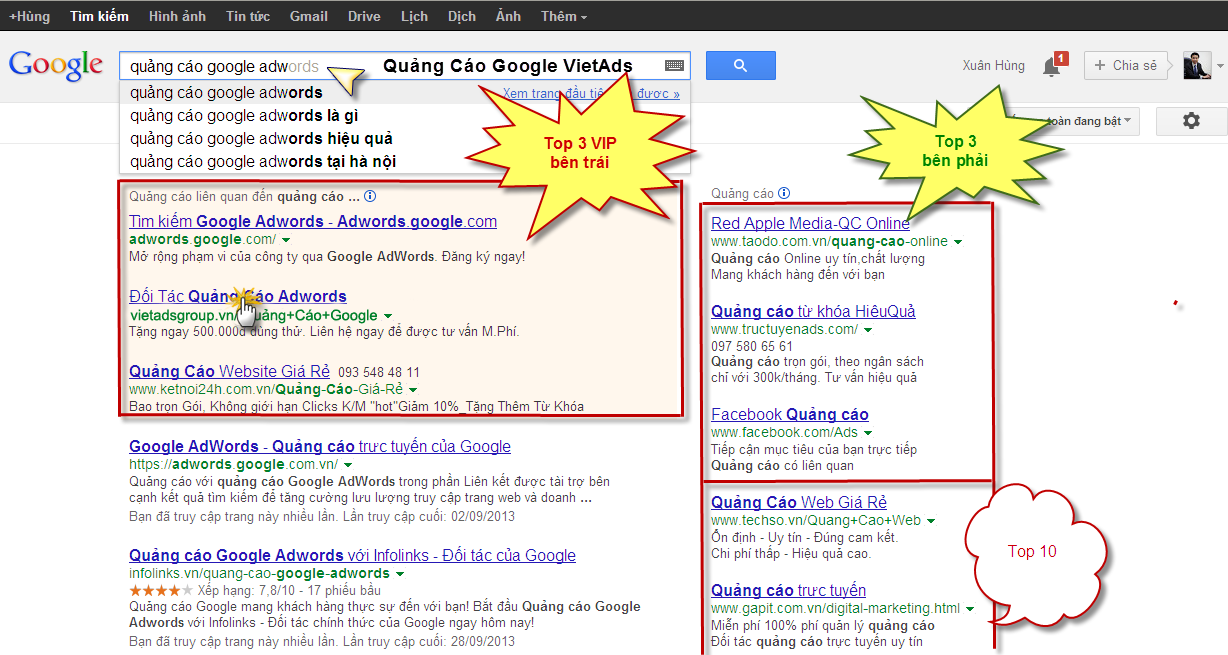1228x655 pixels.
Task: Open 'Ảnh' photos in the top bar
Action: tap(508, 16)
